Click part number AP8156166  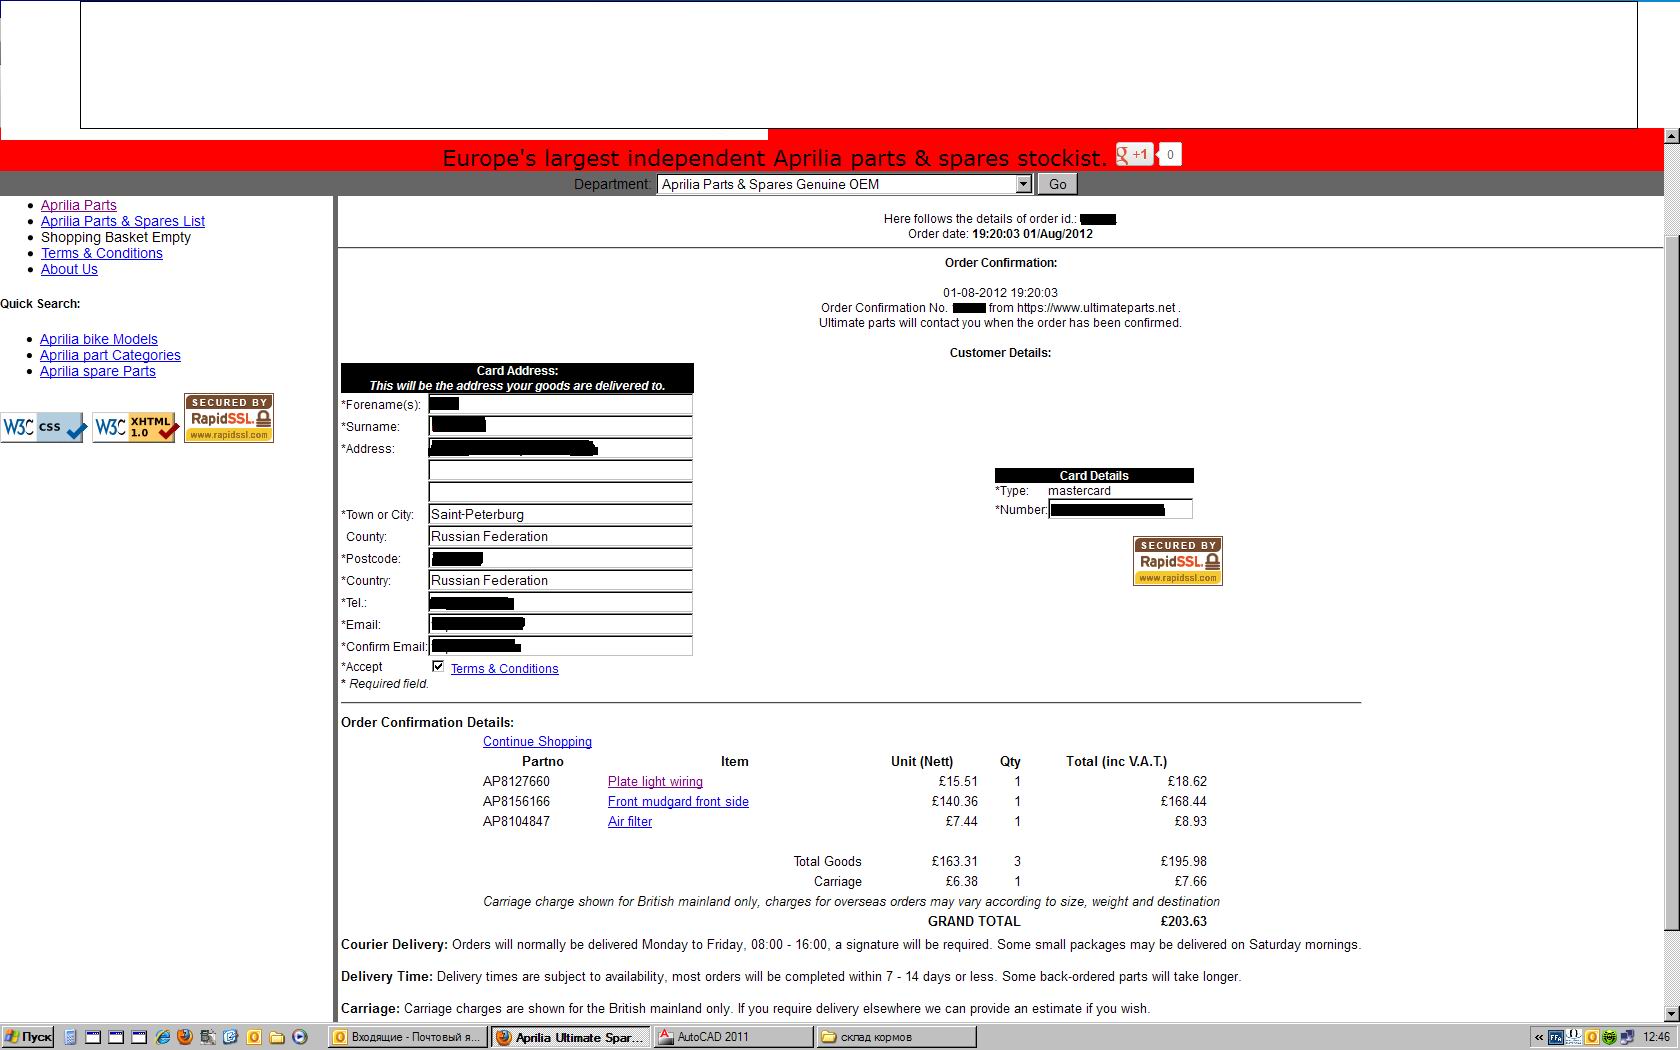(x=516, y=802)
